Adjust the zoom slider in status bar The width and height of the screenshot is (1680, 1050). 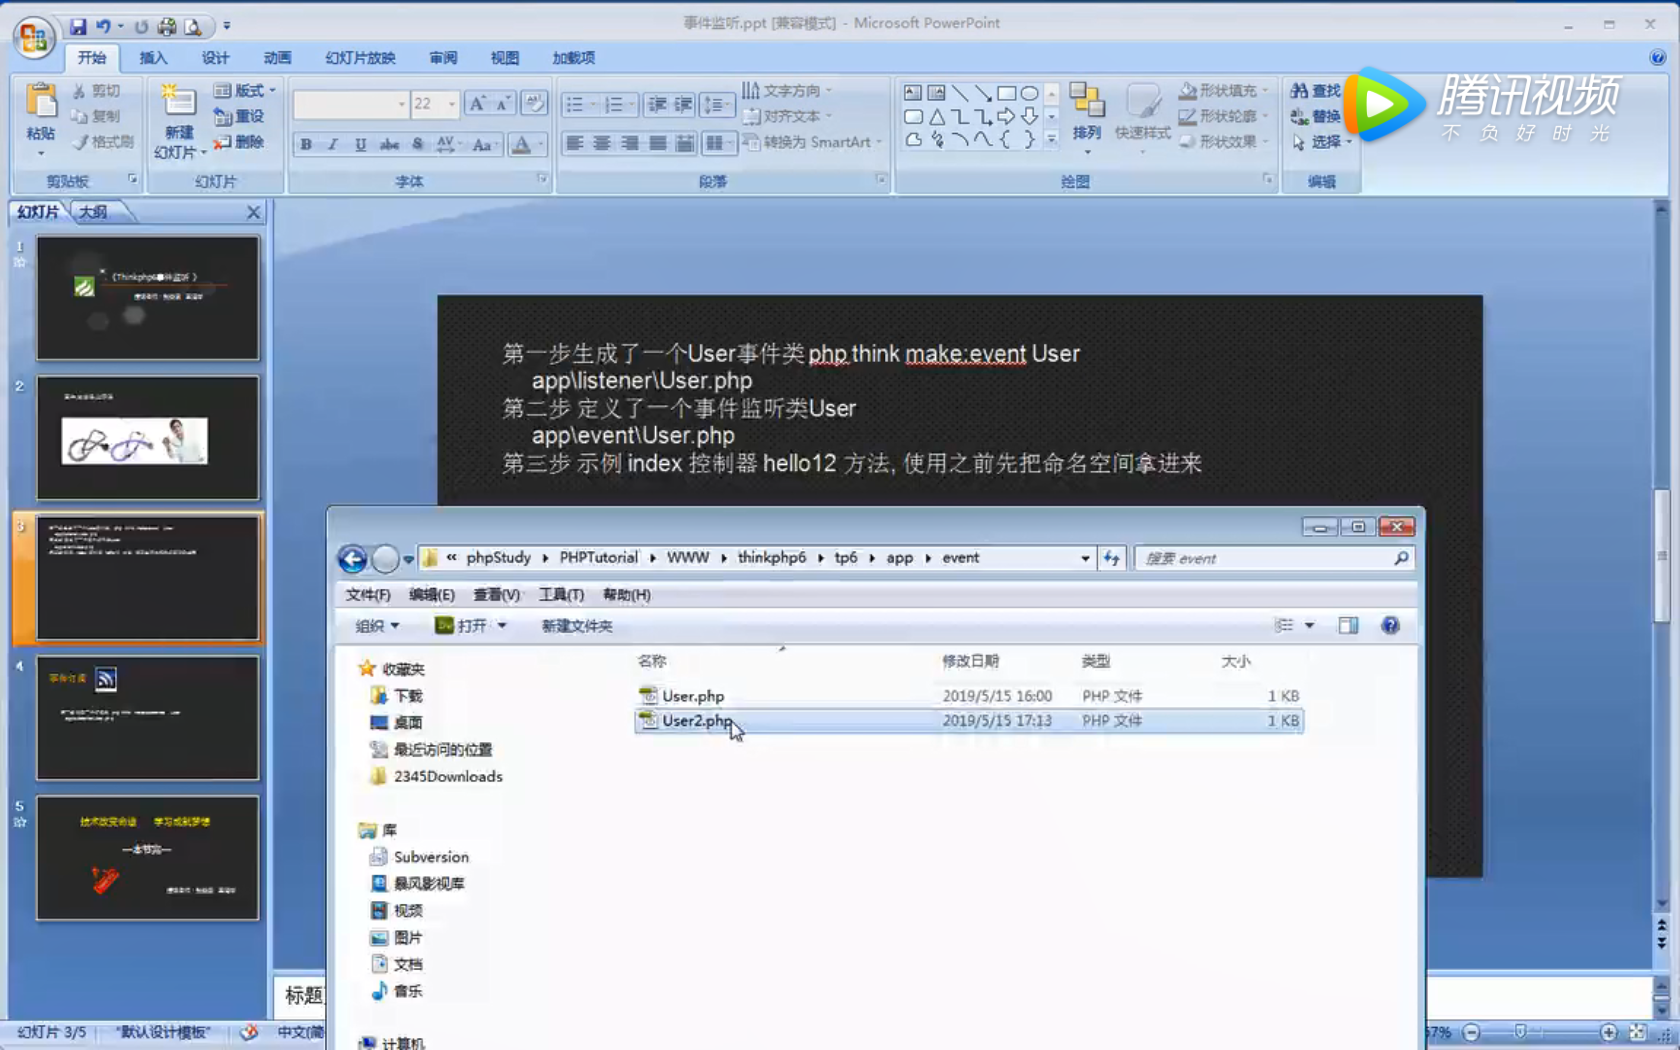click(1520, 1032)
